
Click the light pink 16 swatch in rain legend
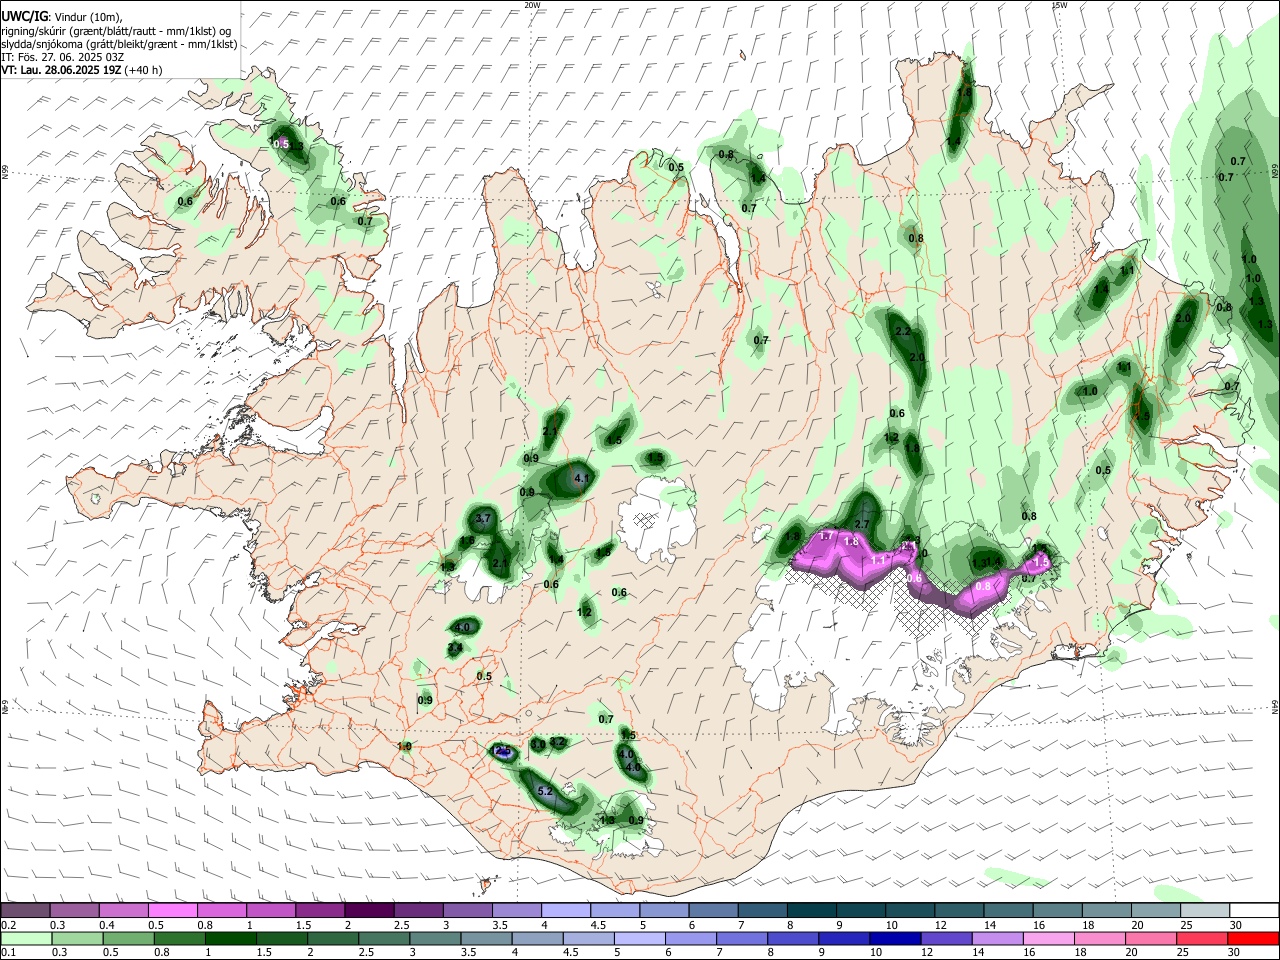1046,938
